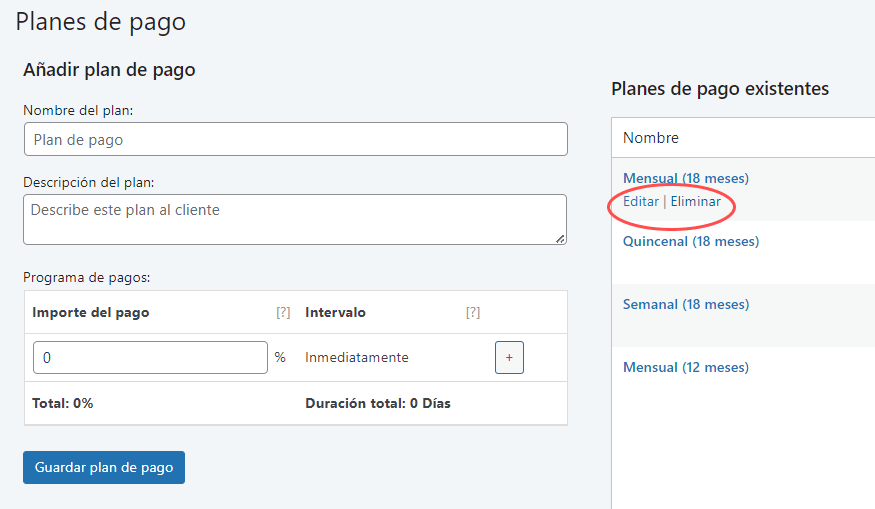875x509 pixels.
Task: Click the help icon beside Intervalo
Action: point(473,313)
